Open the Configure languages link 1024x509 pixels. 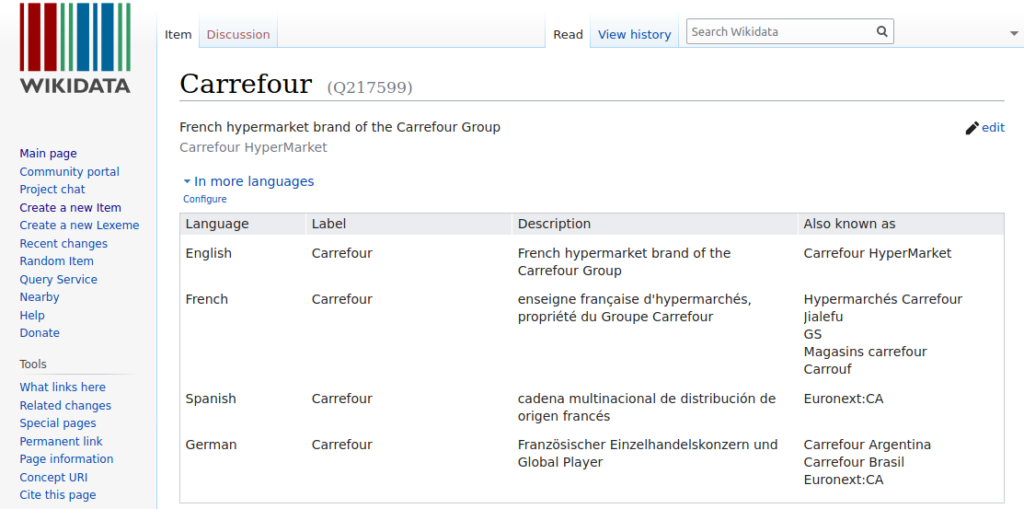(x=205, y=199)
